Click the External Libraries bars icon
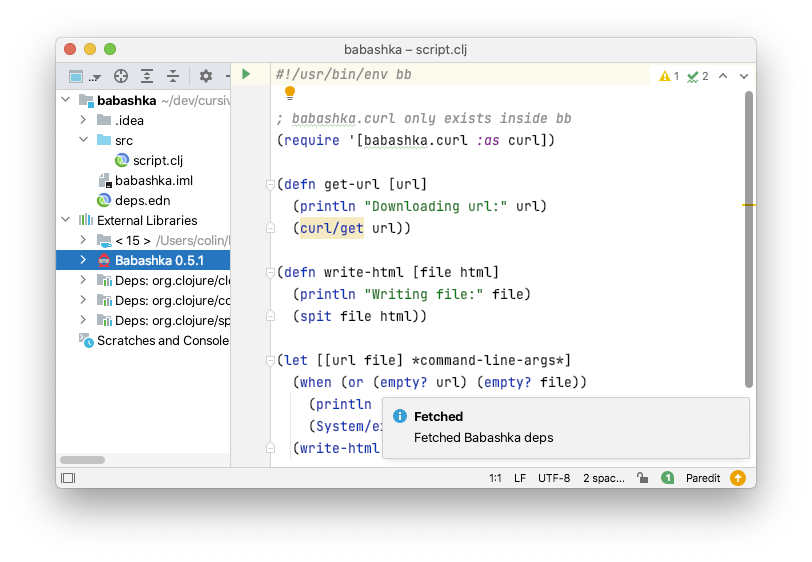This screenshot has width=812, height=562. tap(85, 220)
